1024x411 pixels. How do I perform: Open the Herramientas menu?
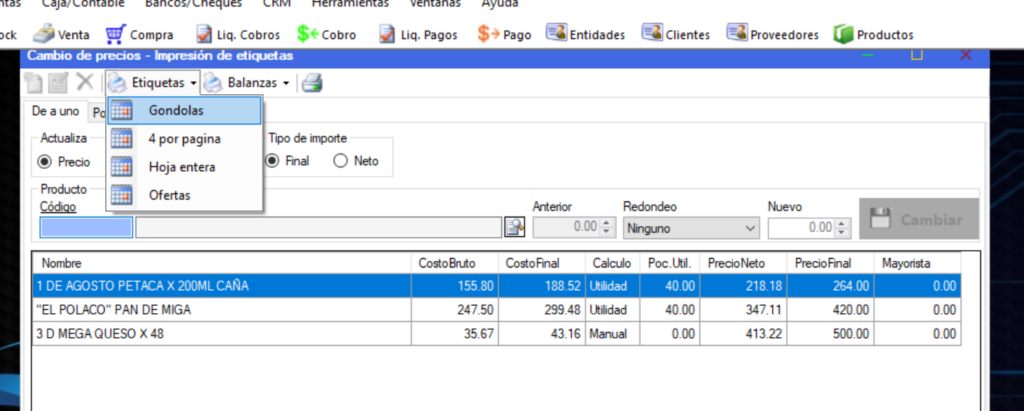(350, 4)
